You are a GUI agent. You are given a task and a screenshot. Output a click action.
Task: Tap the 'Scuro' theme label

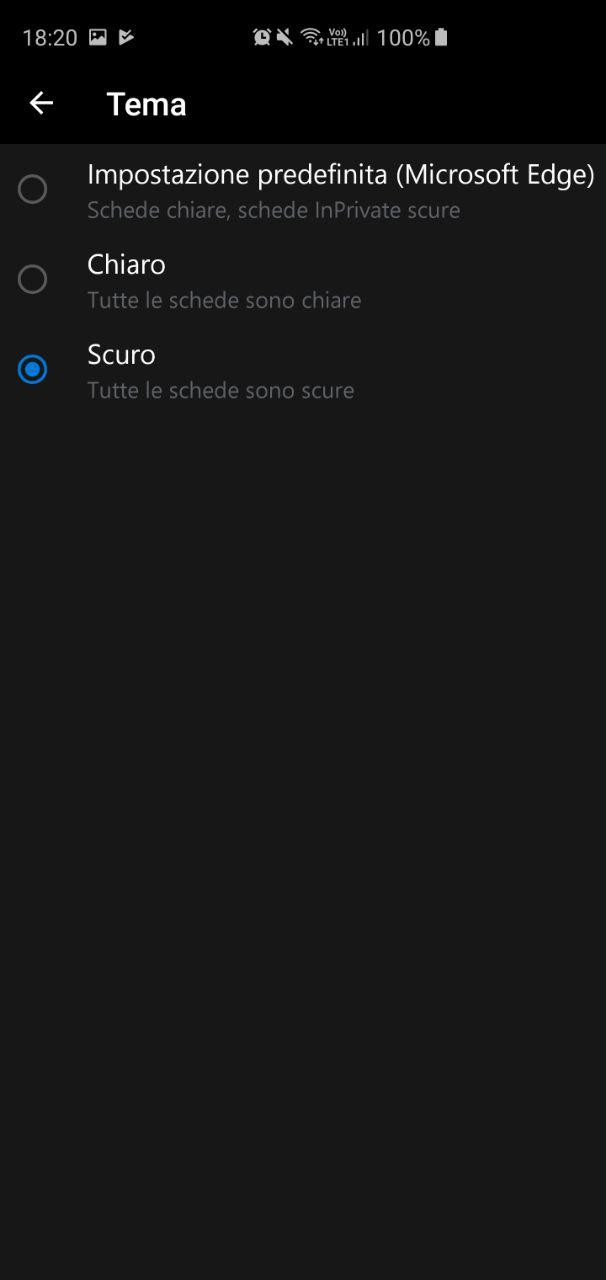(121, 354)
